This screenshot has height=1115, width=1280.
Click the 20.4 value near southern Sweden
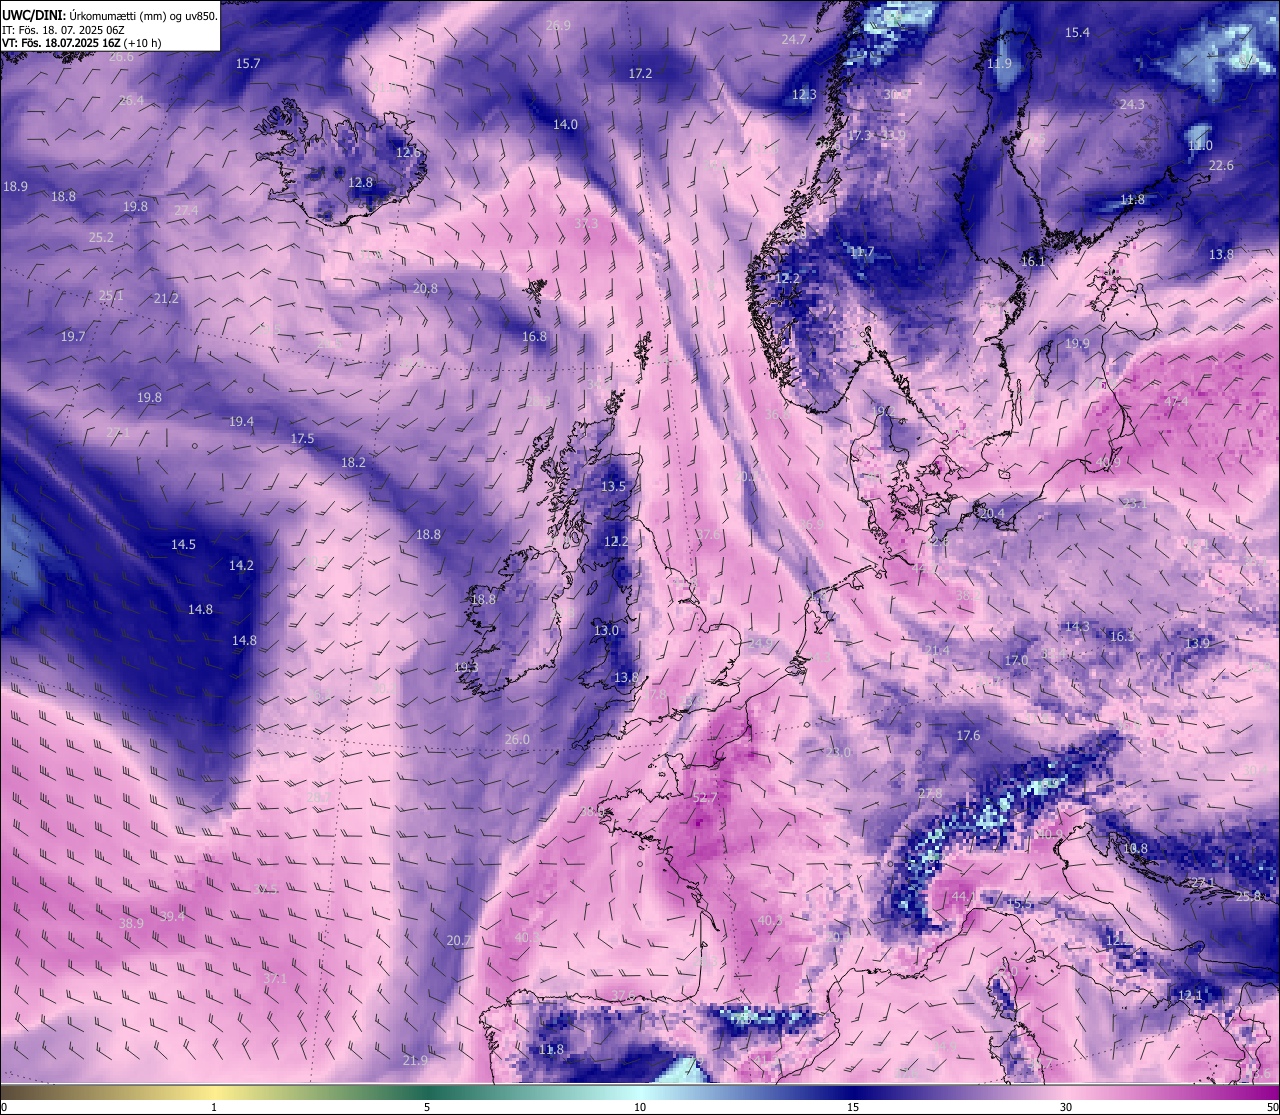(x=992, y=514)
